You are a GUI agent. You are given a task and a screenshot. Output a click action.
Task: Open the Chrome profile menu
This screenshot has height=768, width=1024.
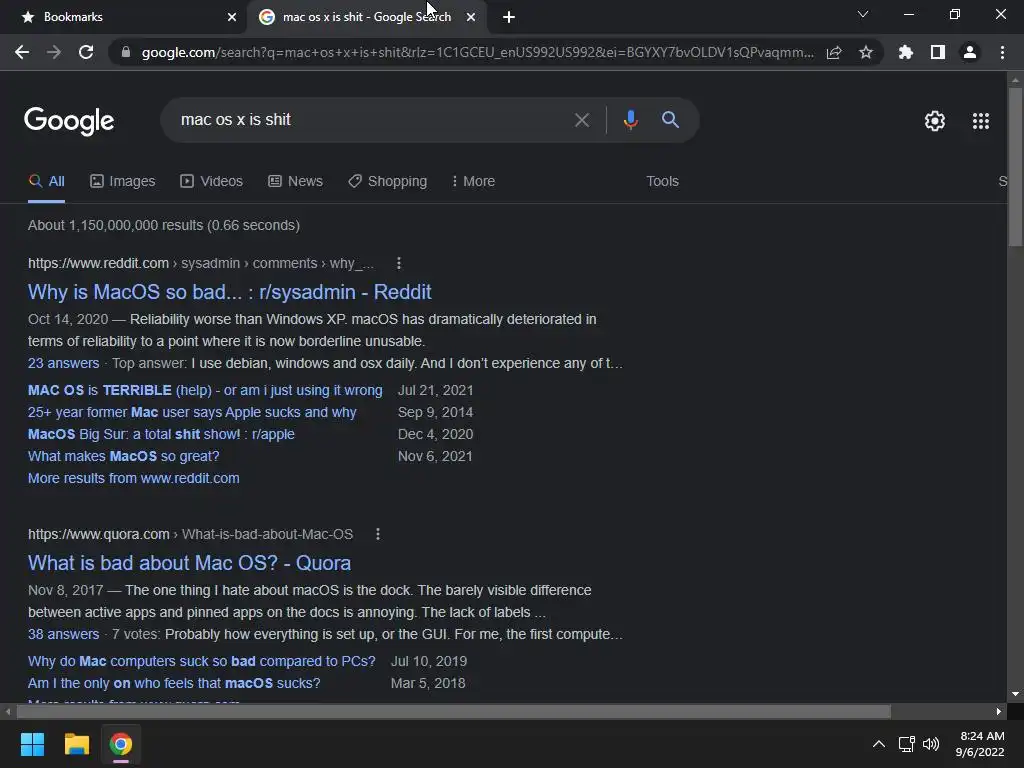pos(970,52)
